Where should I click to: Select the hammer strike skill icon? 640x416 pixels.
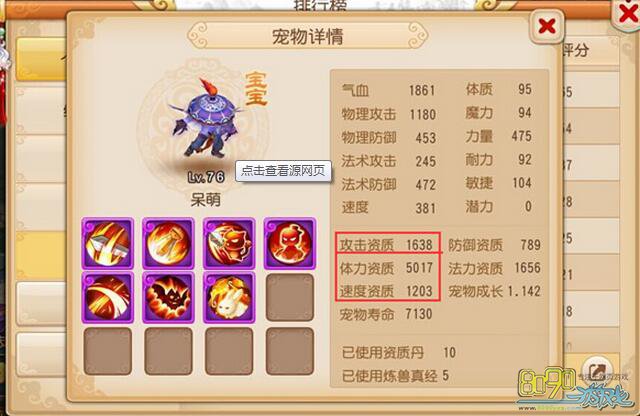(x=168, y=243)
